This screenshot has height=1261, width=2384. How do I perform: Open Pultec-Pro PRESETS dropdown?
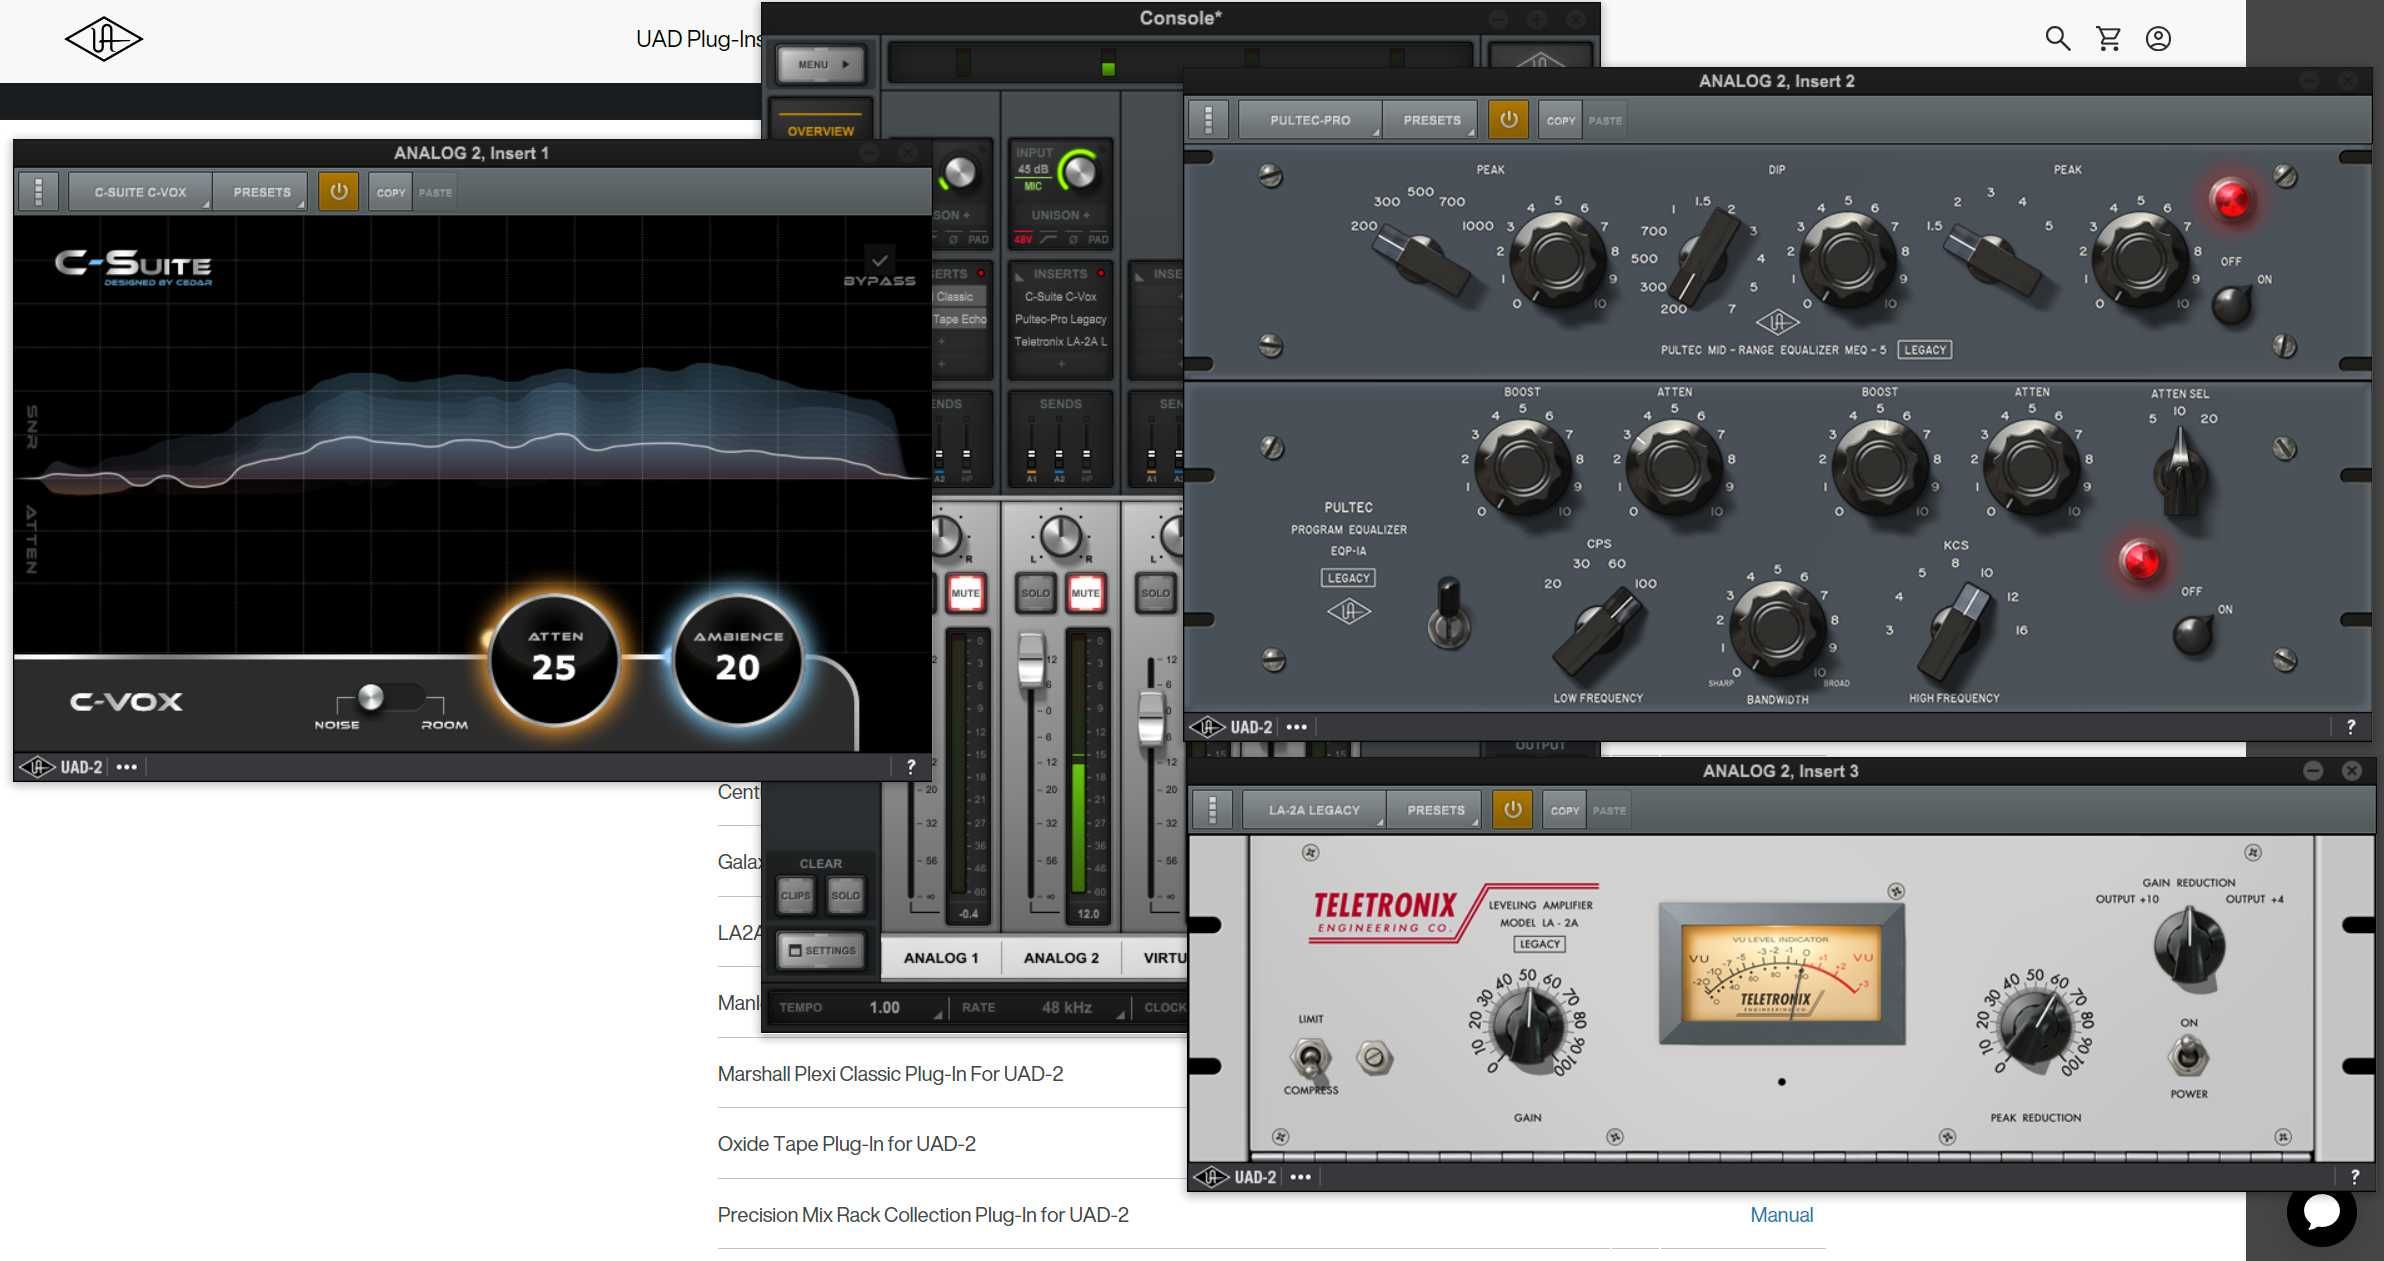(1432, 119)
